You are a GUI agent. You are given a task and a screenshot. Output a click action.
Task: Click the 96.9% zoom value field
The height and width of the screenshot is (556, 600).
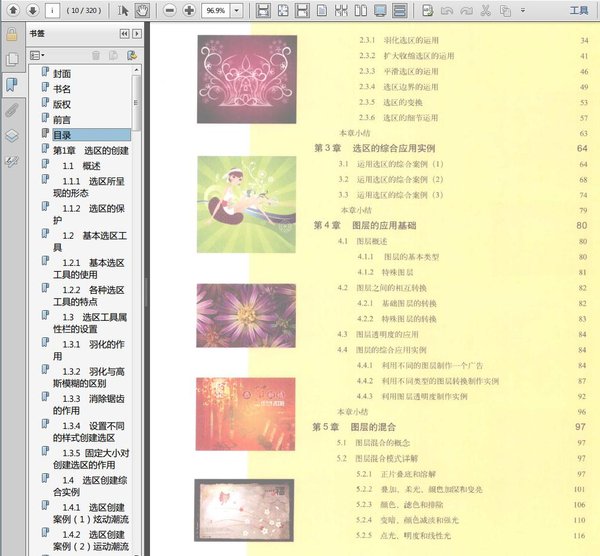[x=216, y=10]
